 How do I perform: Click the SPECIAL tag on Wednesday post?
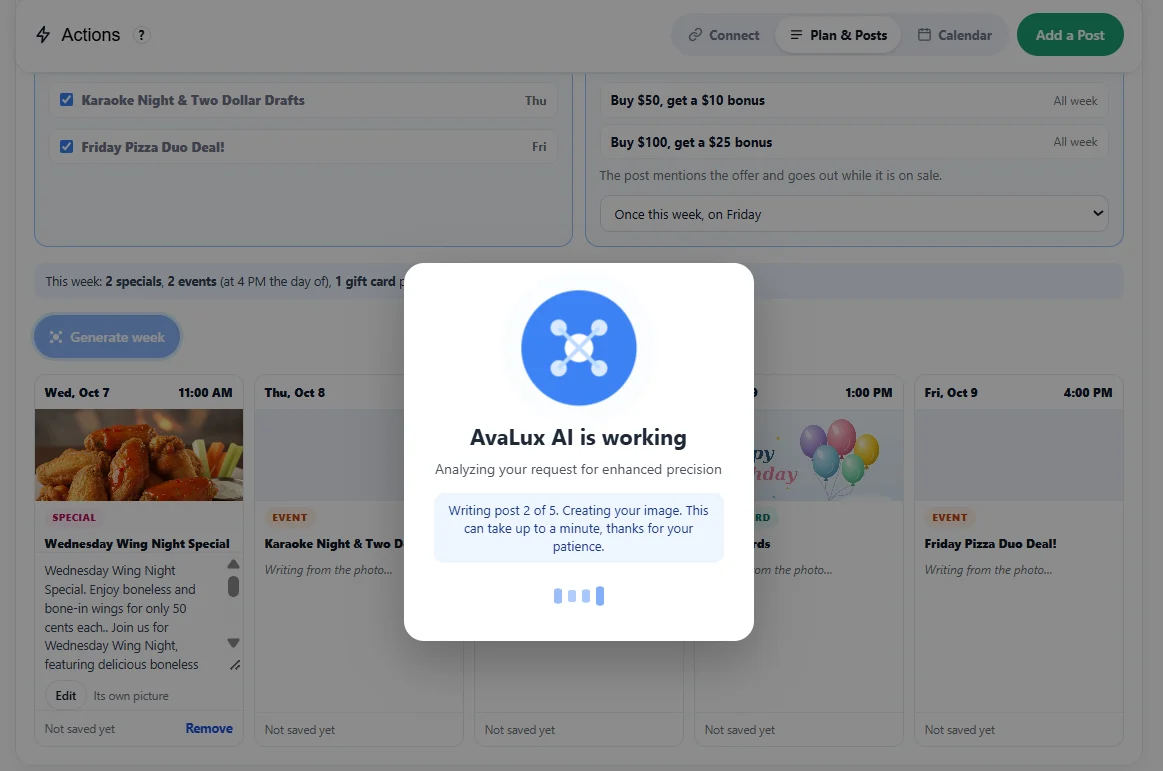[x=73, y=518]
